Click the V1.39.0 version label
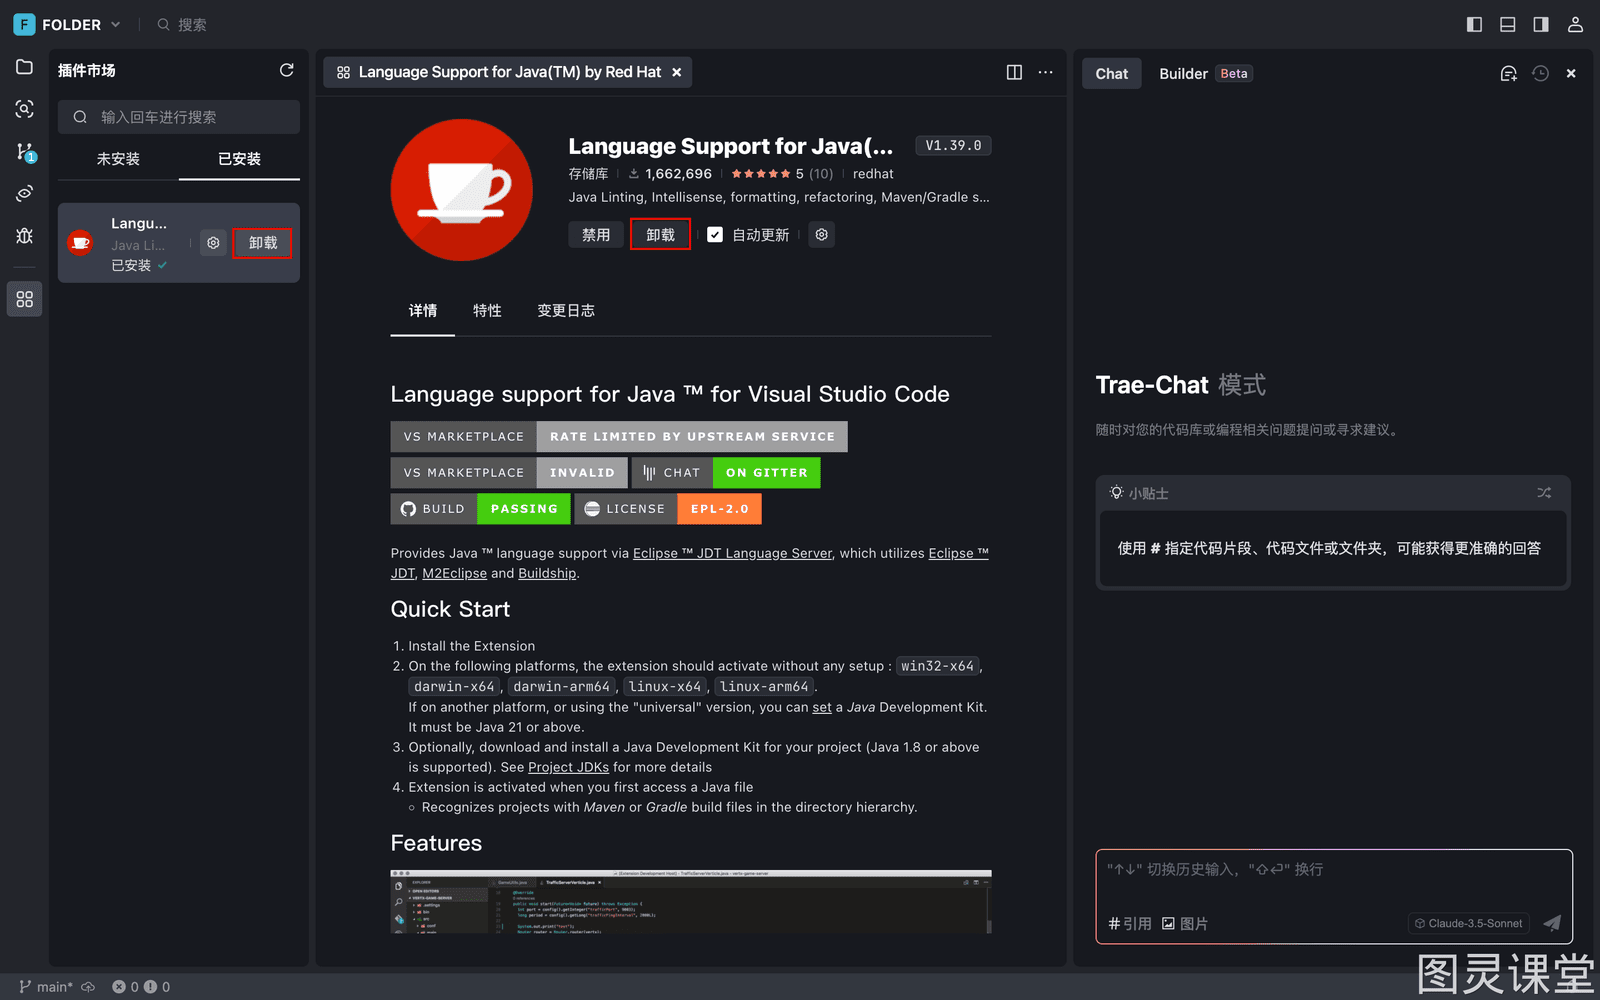This screenshot has width=1600, height=1000. coord(953,145)
